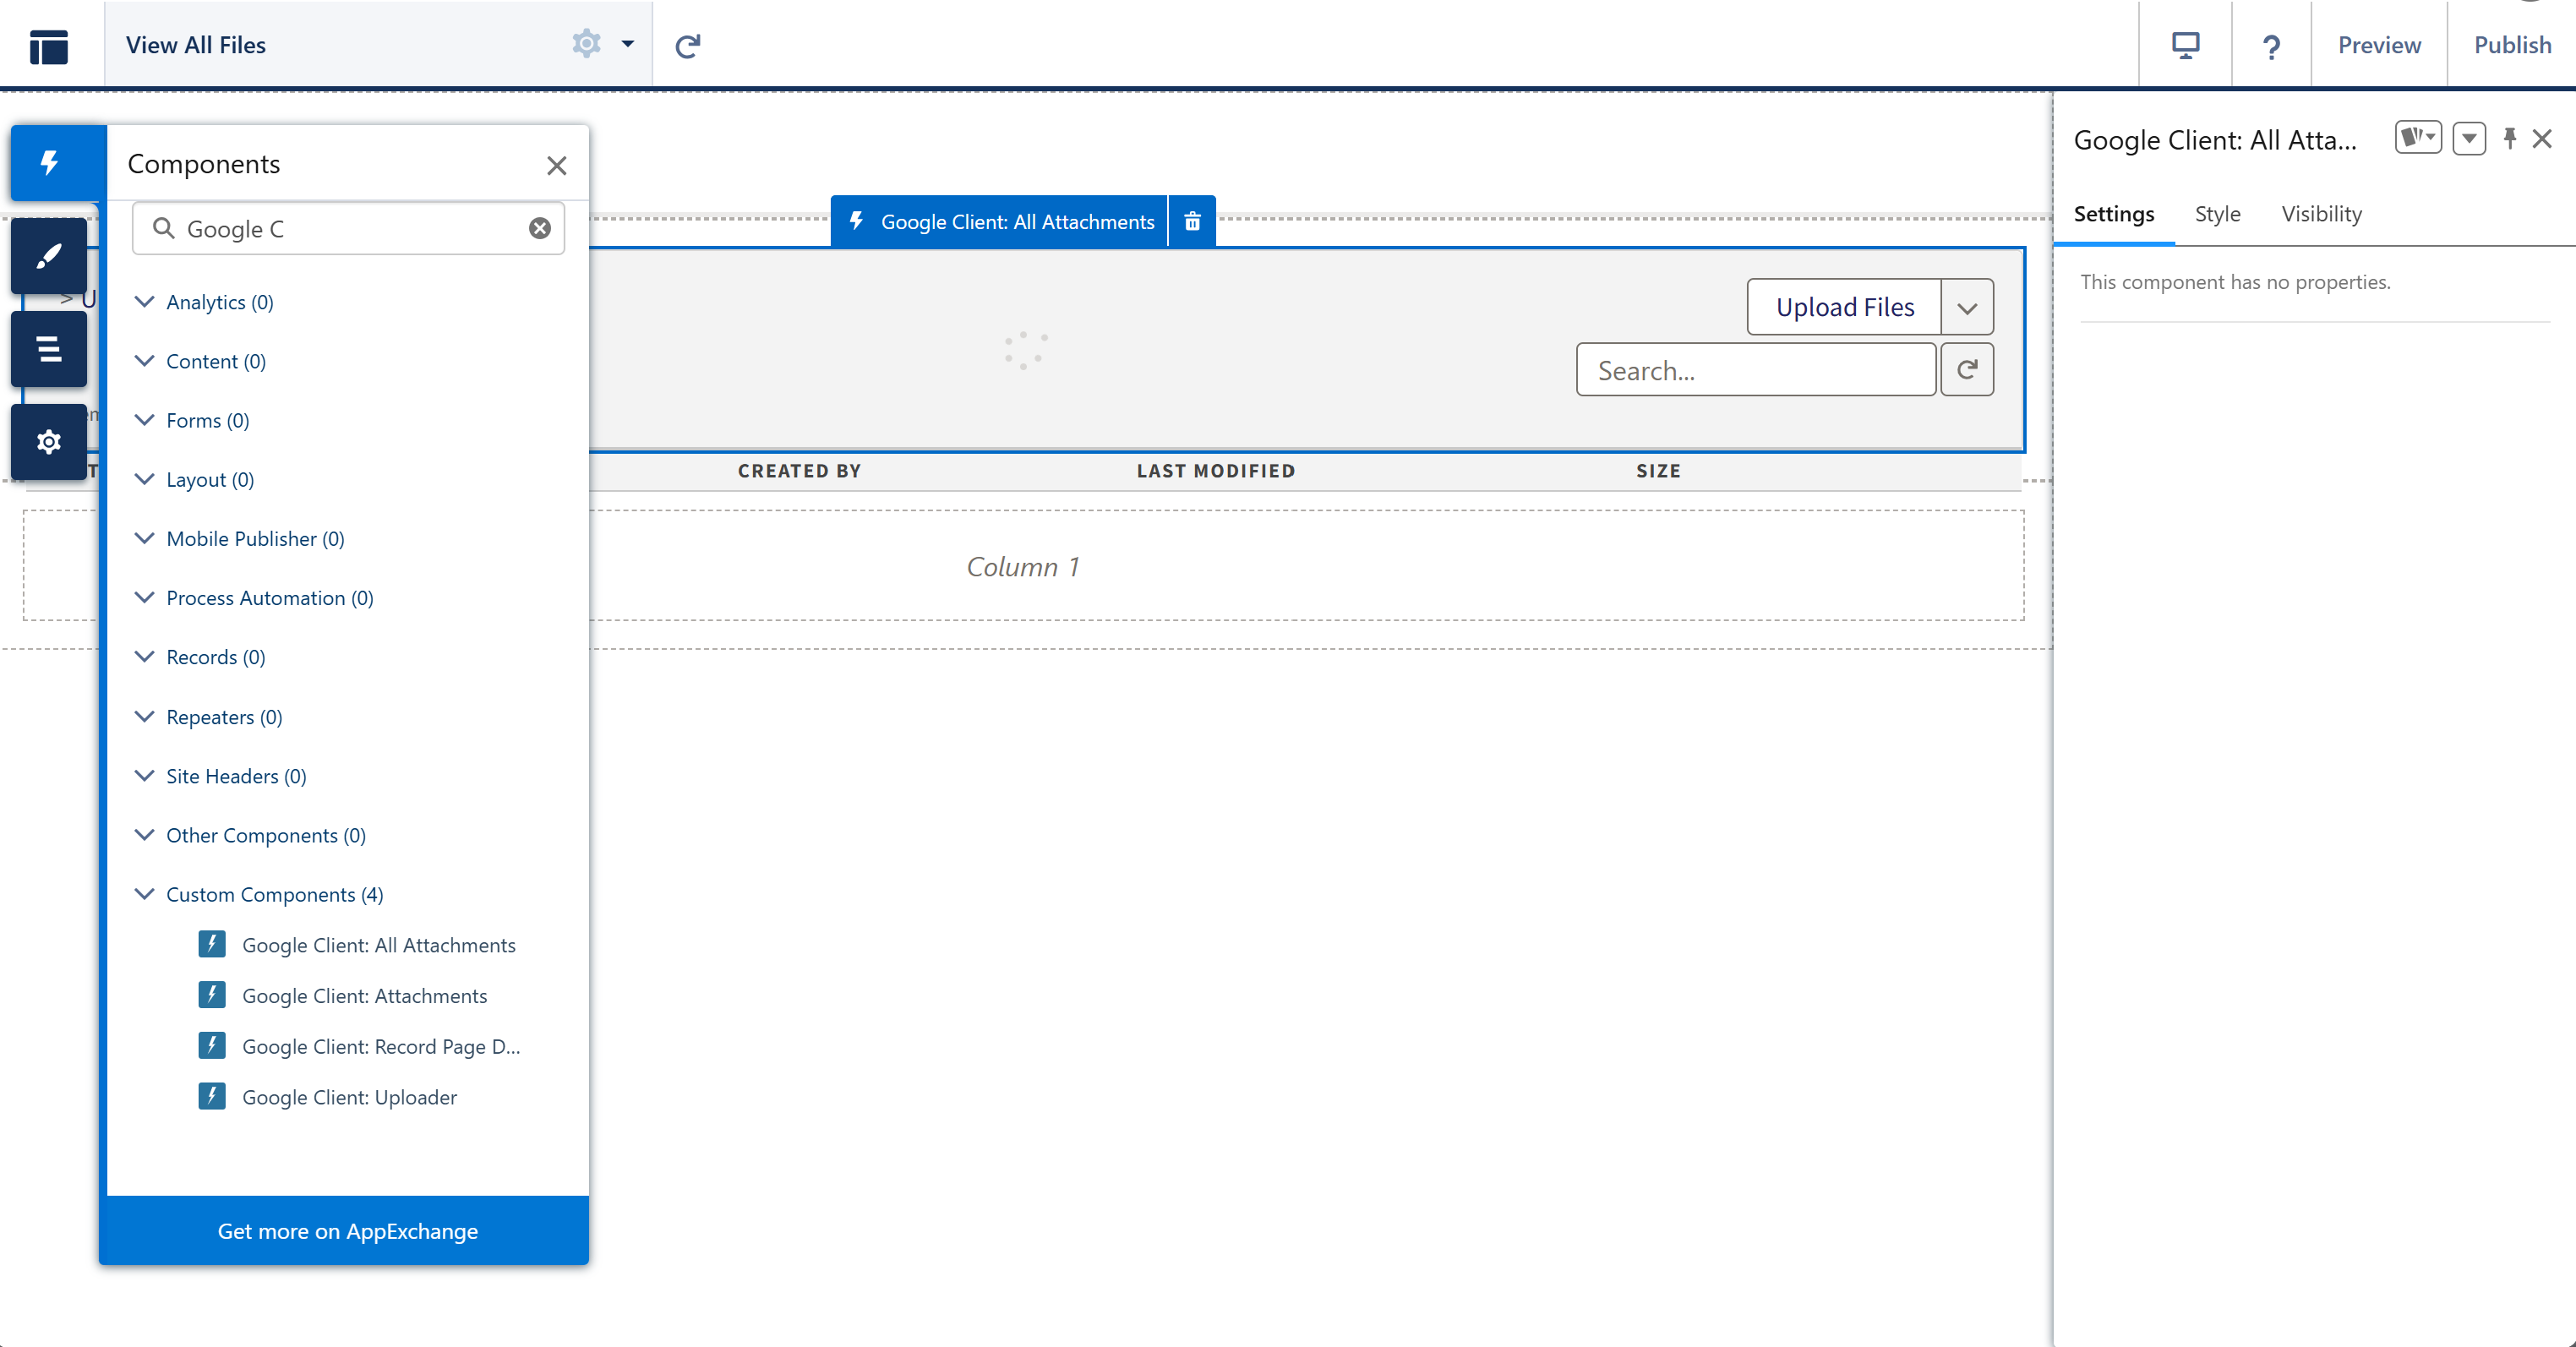
Task: Refresh the builder canvas
Action: click(x=688, y=45)
